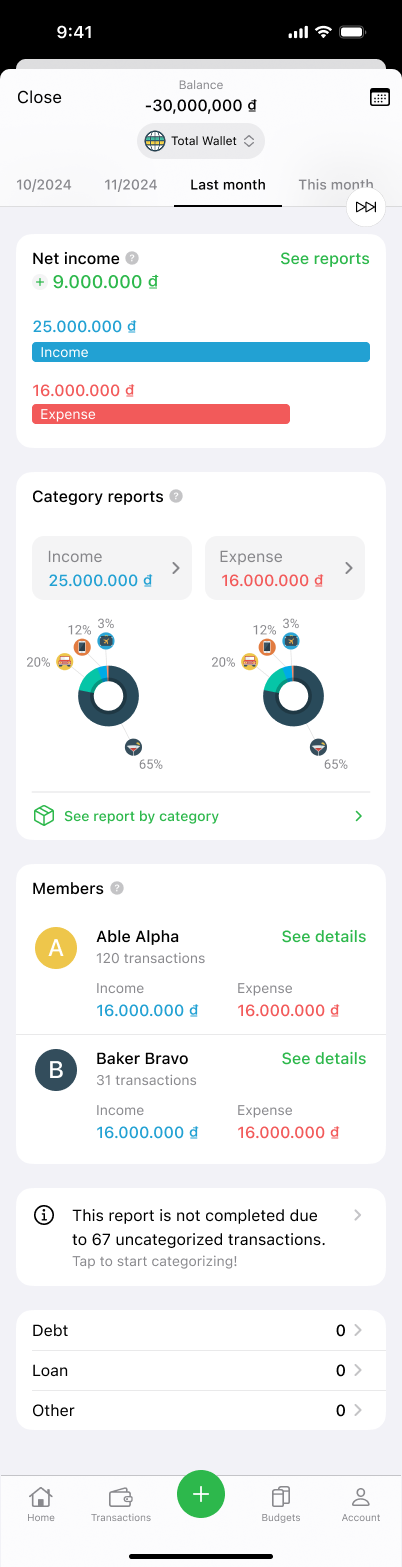This screenshot has height=1567, width=402.
Task: Open the See reports link
Action: click(325, 258)
